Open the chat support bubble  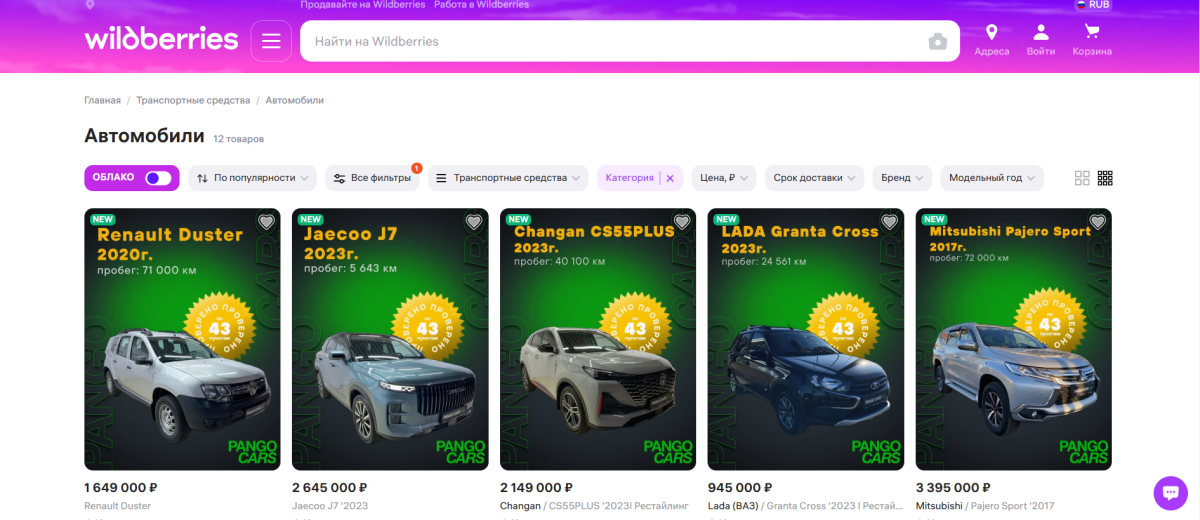(x=1170, y=493)
